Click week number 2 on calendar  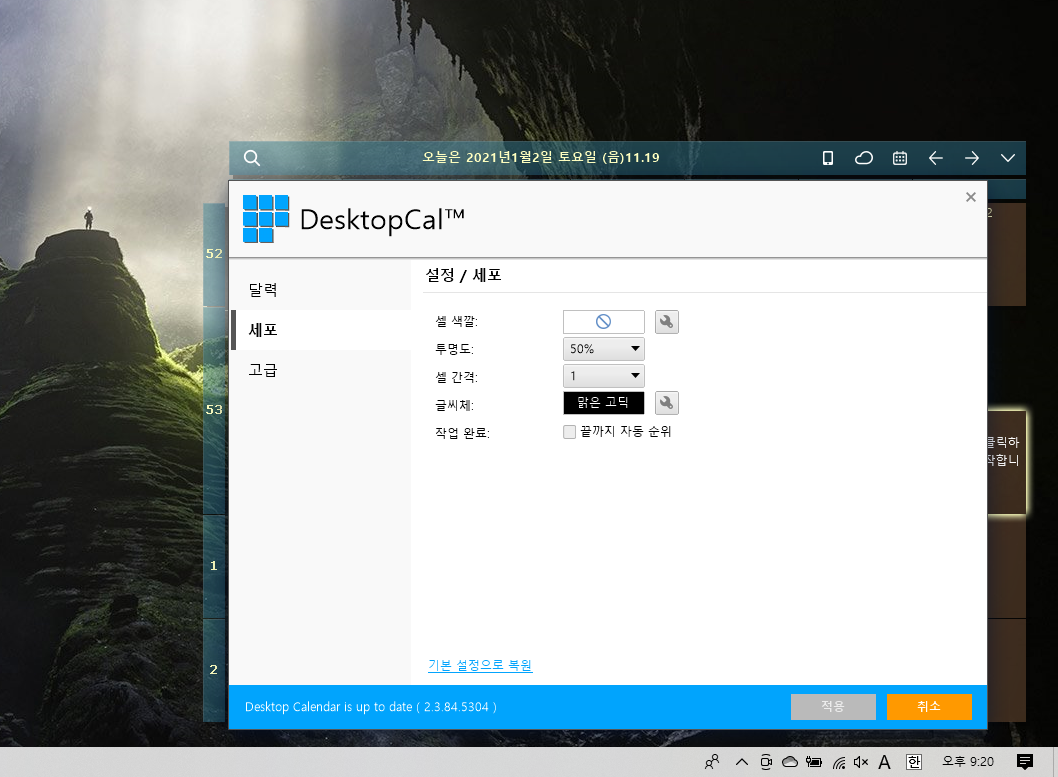pos(214,670)
